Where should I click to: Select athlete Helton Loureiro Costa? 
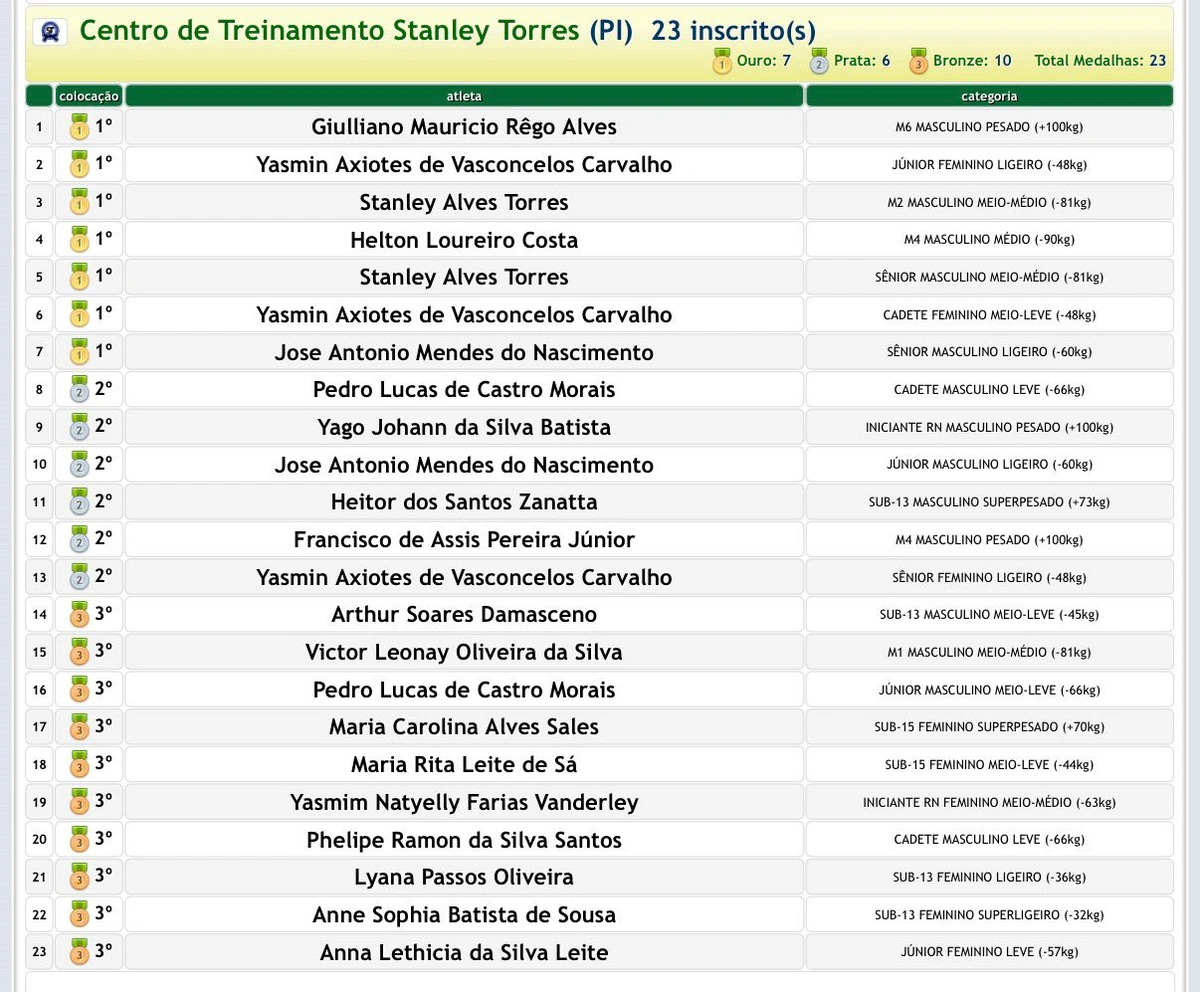click(x=464, y=240)
